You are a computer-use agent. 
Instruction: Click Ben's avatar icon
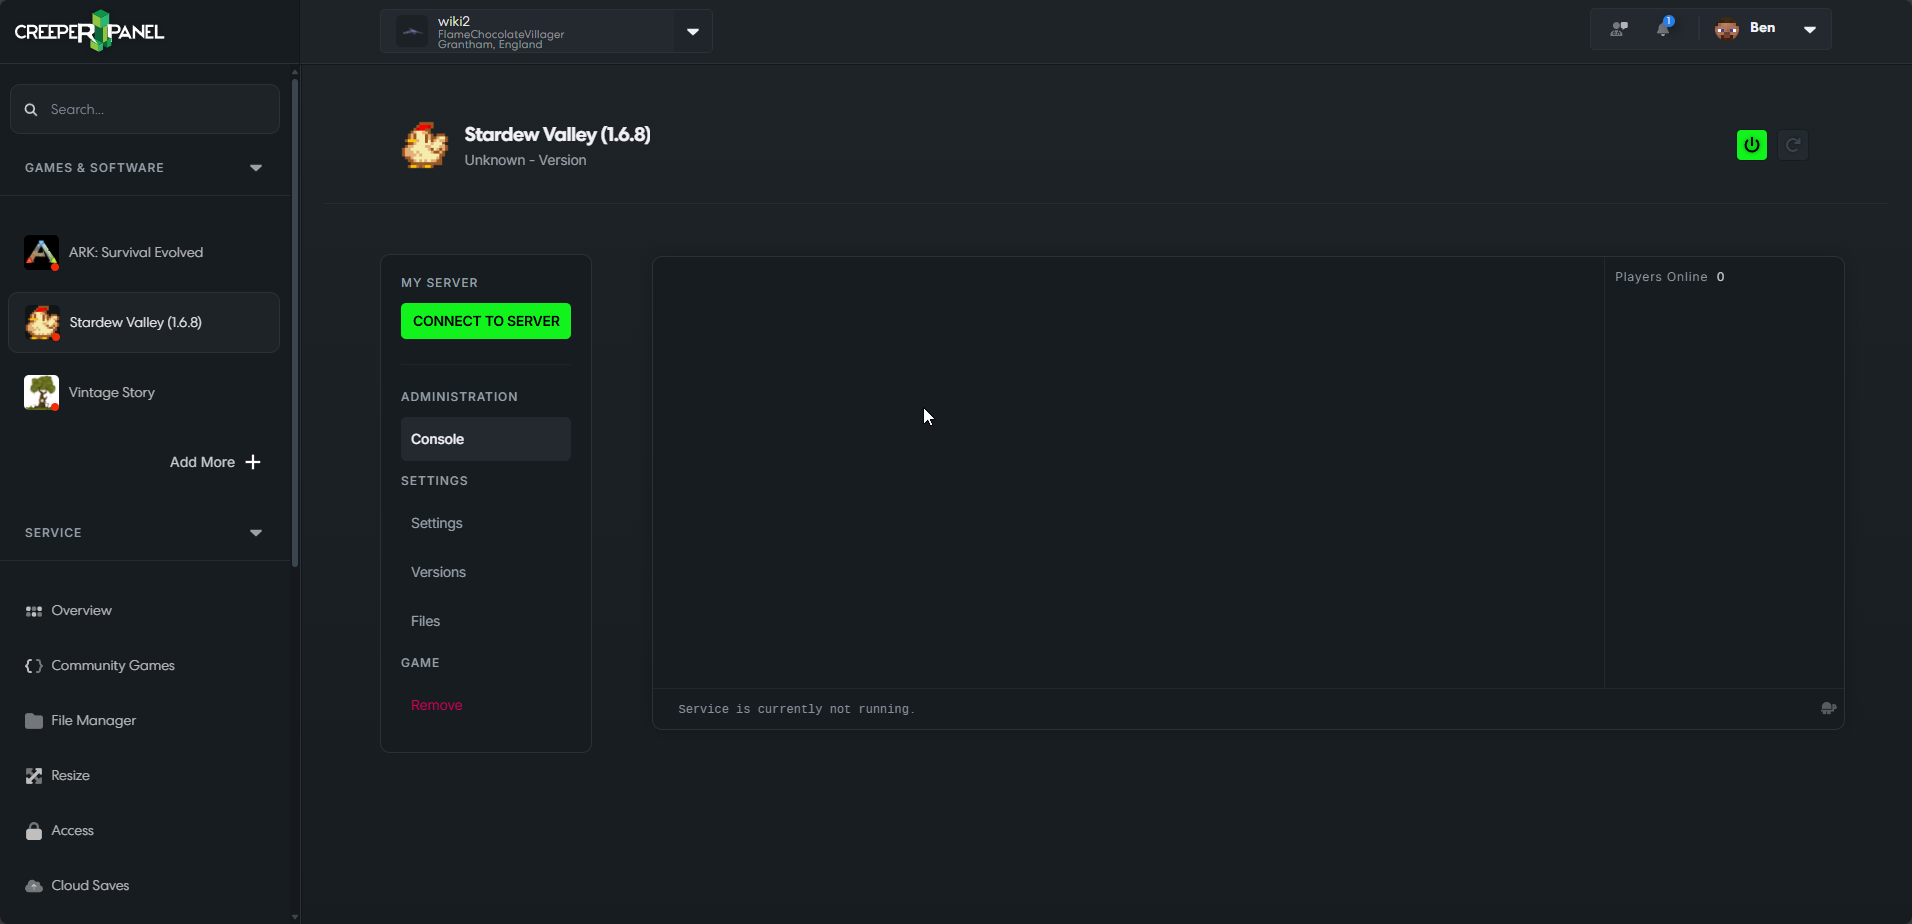tap(1727, 29)
